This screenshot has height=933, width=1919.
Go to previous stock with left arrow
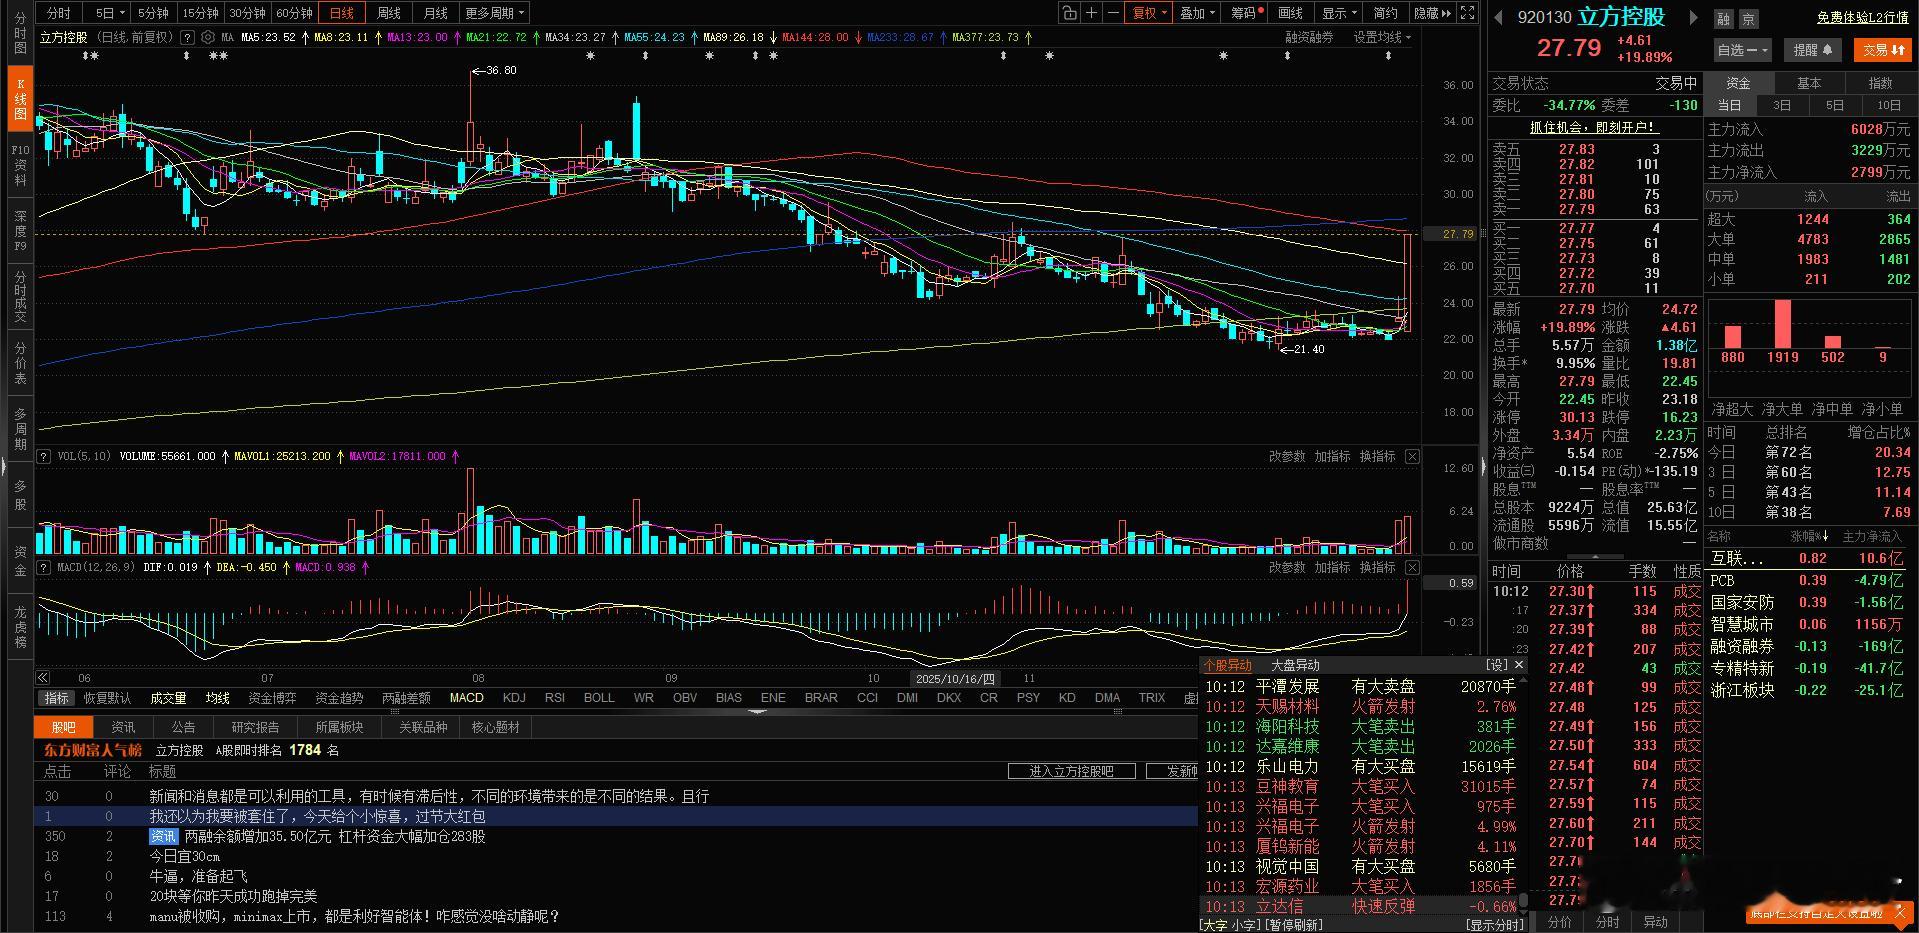point(1498,17)
